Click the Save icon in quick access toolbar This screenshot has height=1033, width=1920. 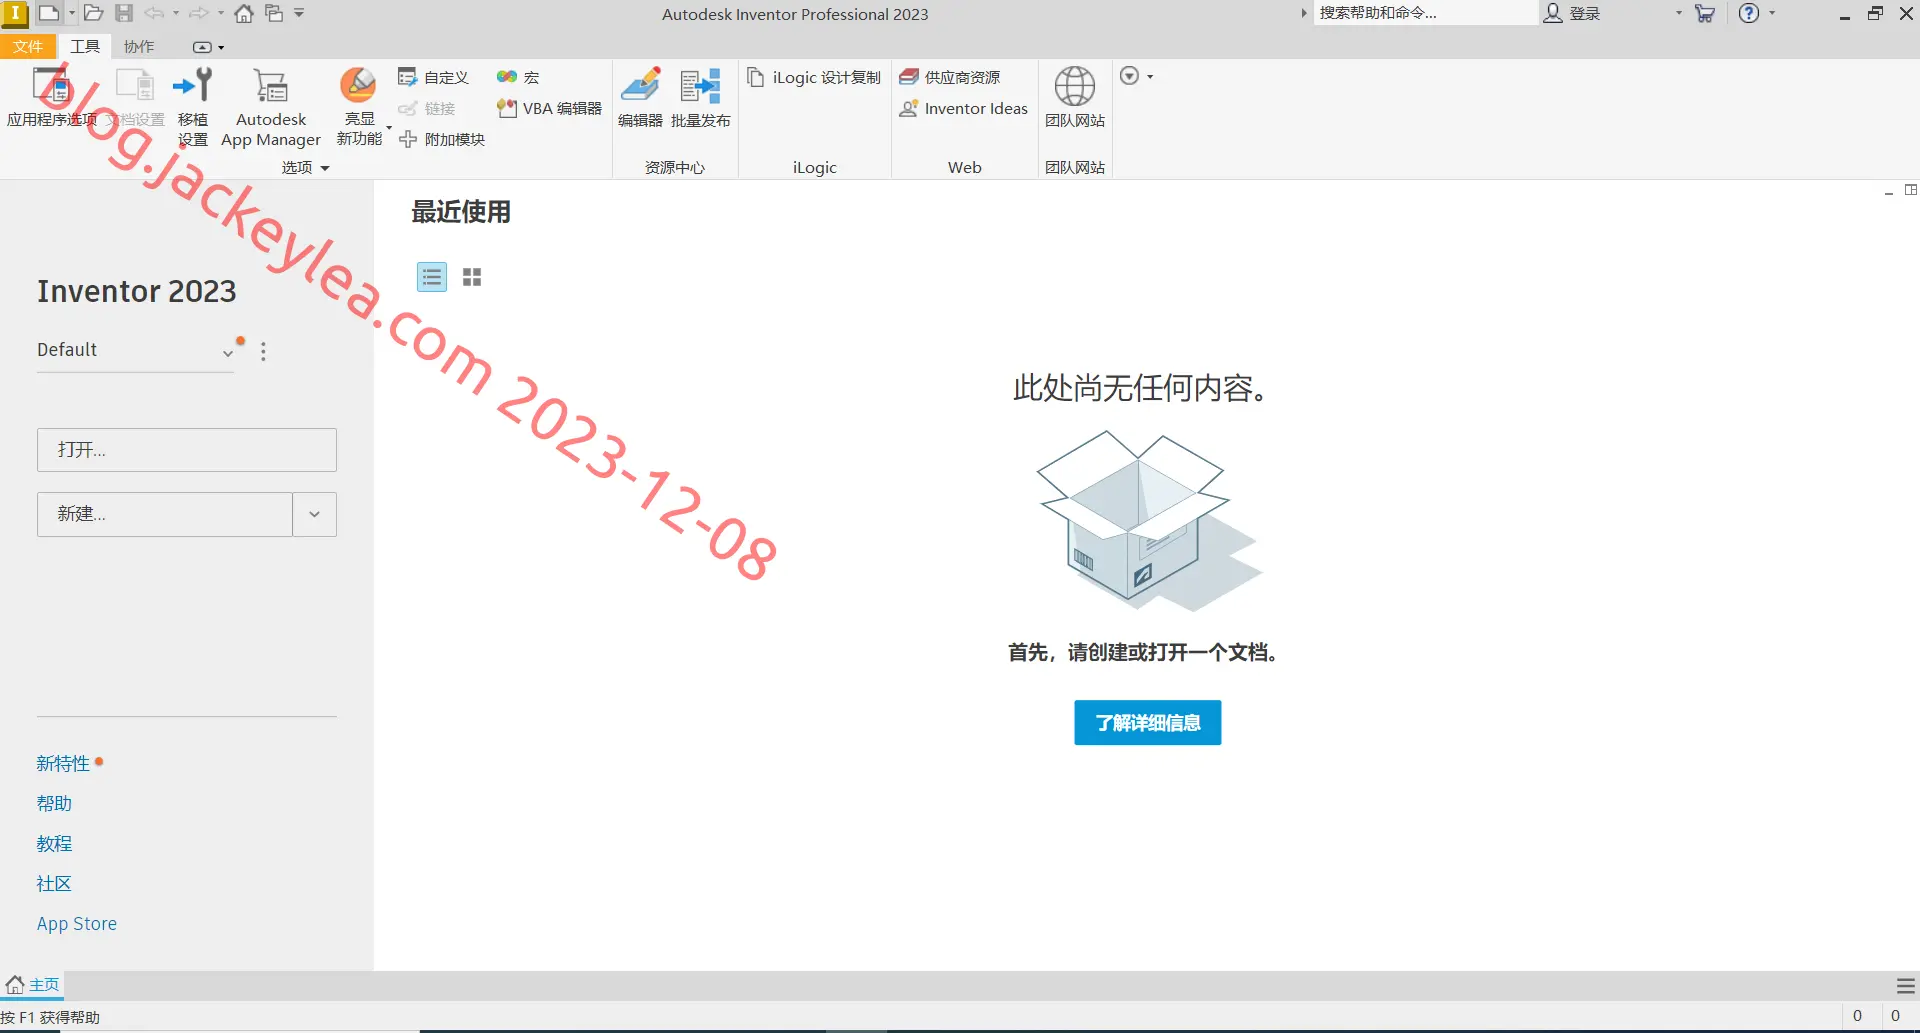[124, 13]
